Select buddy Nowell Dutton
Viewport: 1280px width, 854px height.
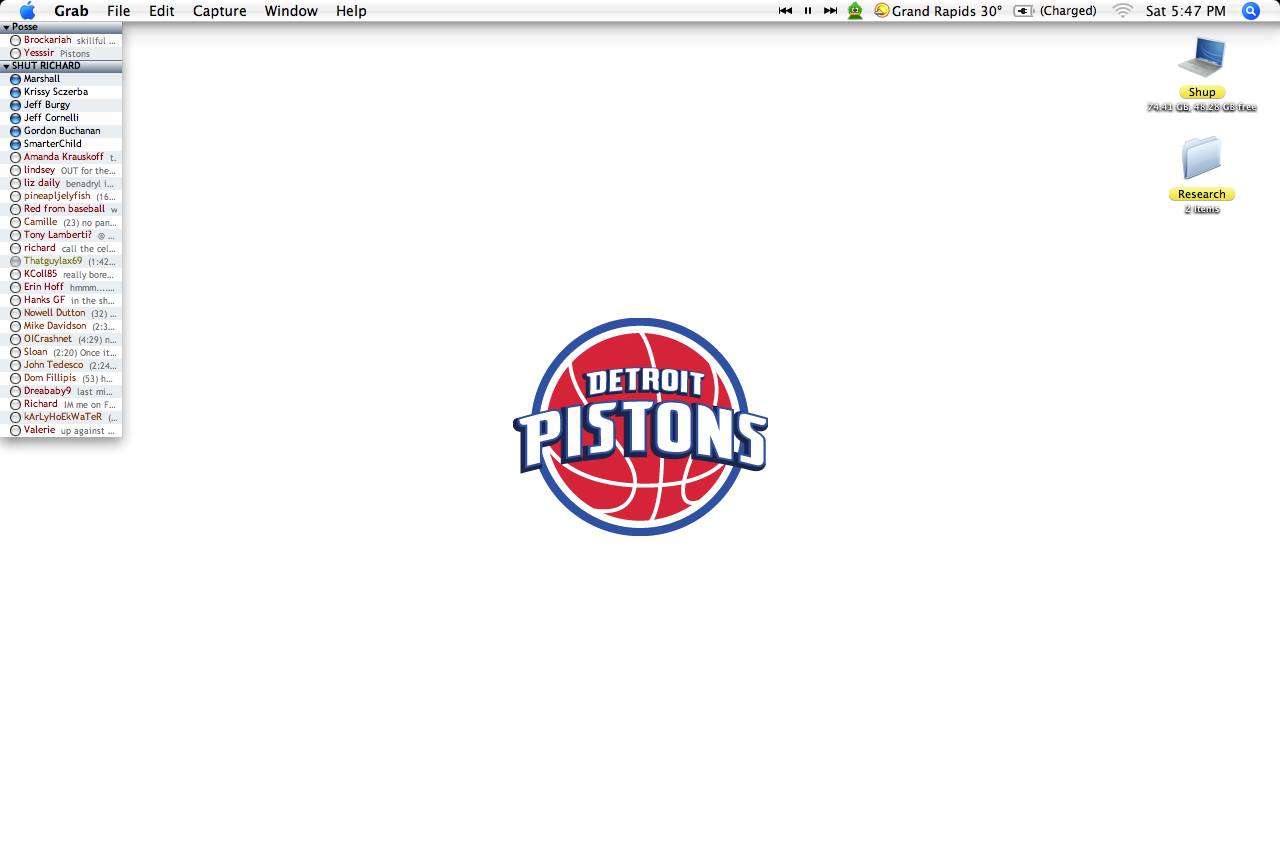coord(61,313)
